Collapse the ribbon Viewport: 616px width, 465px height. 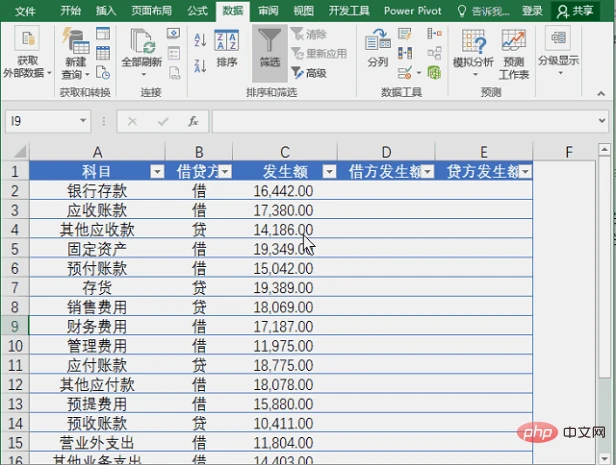pyautogui.click(x=601, y=93)
